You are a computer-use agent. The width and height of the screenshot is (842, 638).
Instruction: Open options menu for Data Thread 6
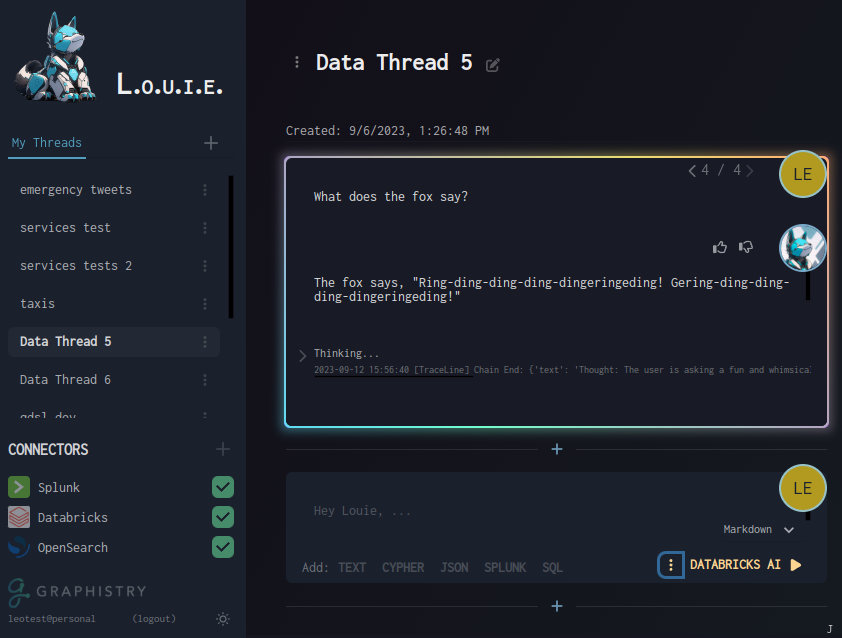pyautogui.click(x=205, y=380)
